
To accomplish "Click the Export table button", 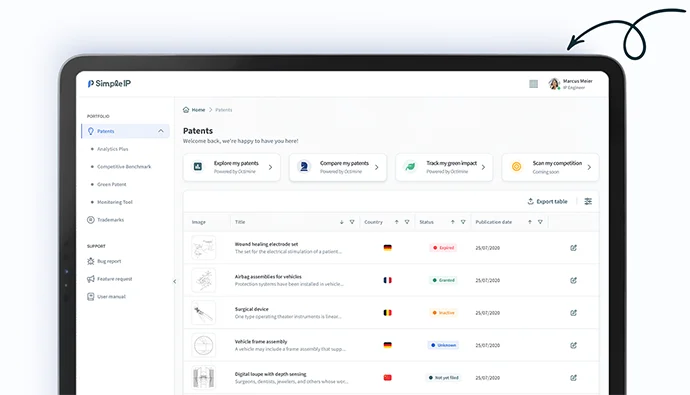I will click(x=547, y=201).
